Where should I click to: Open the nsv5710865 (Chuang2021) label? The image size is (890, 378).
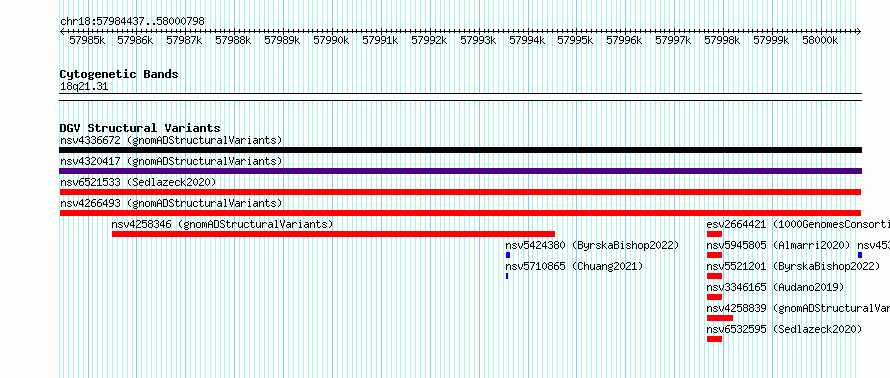tap(574, 266)
